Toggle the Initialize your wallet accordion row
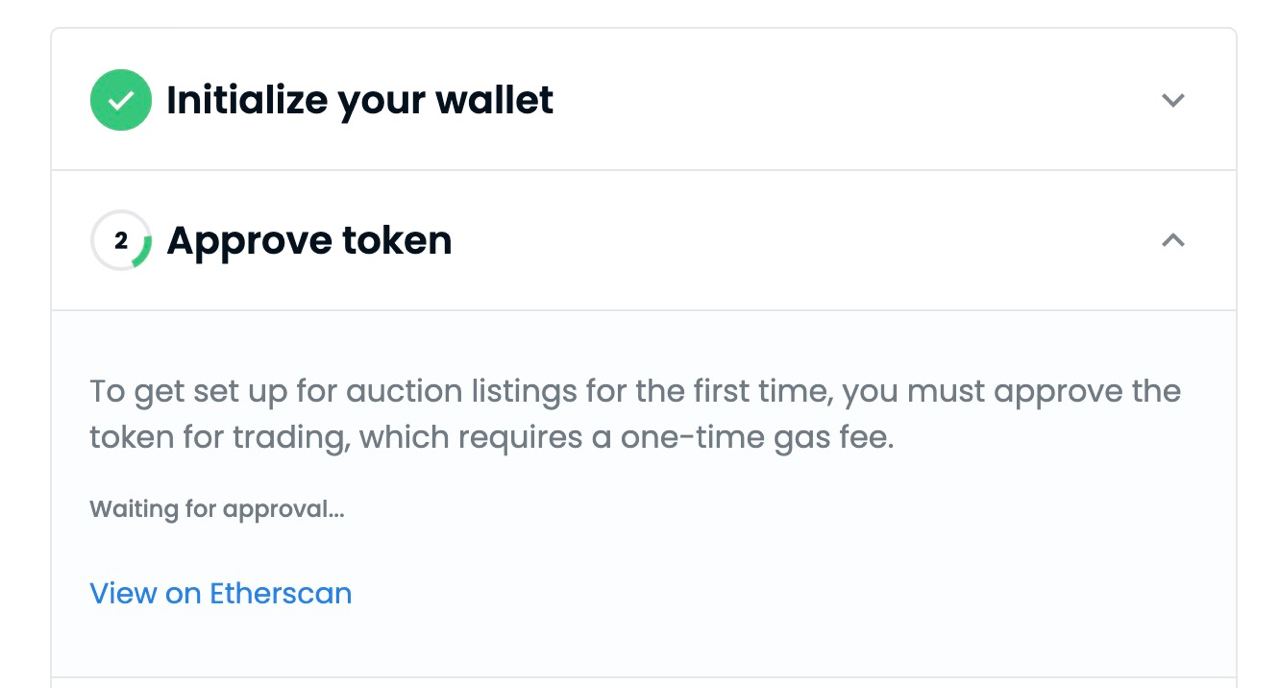 coord(644,100)
